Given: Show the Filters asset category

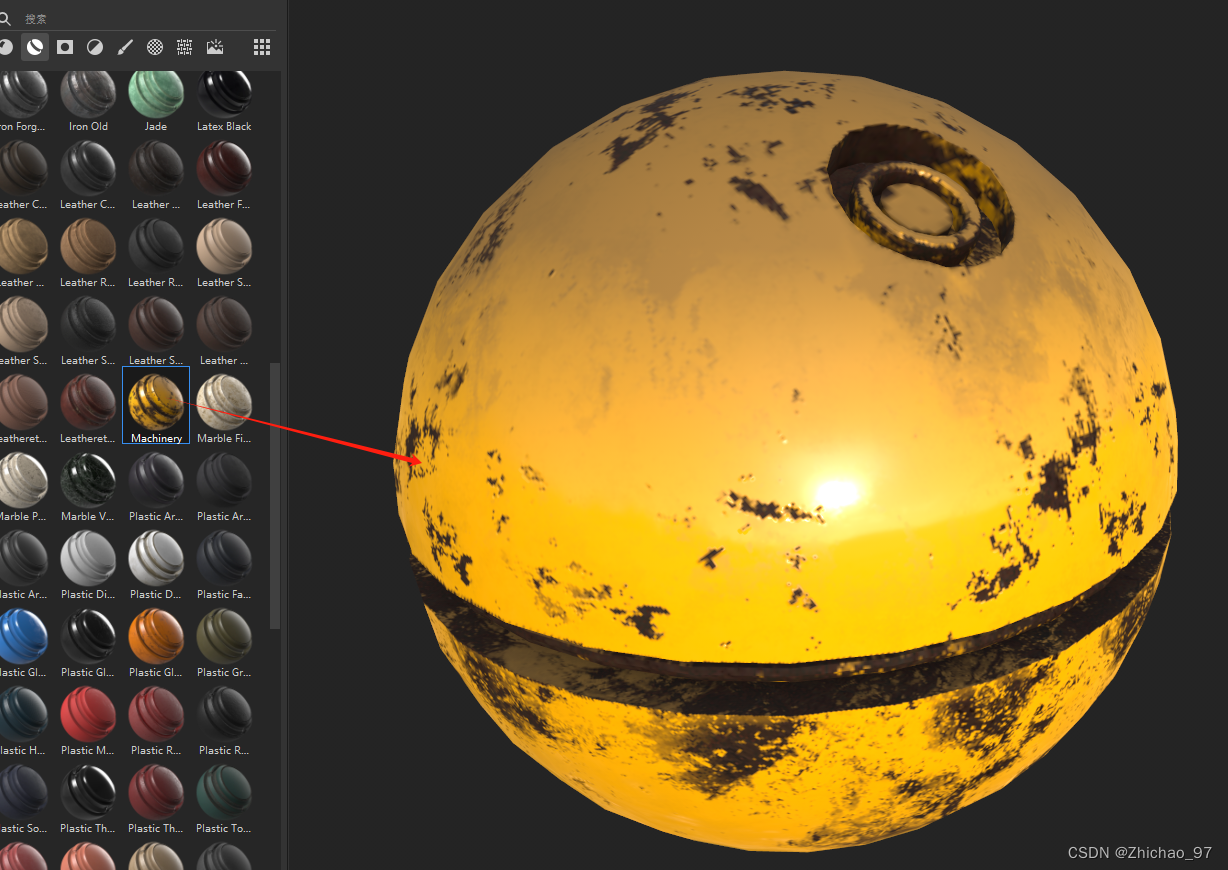Looking at the screenshot, I should [95, 46].
